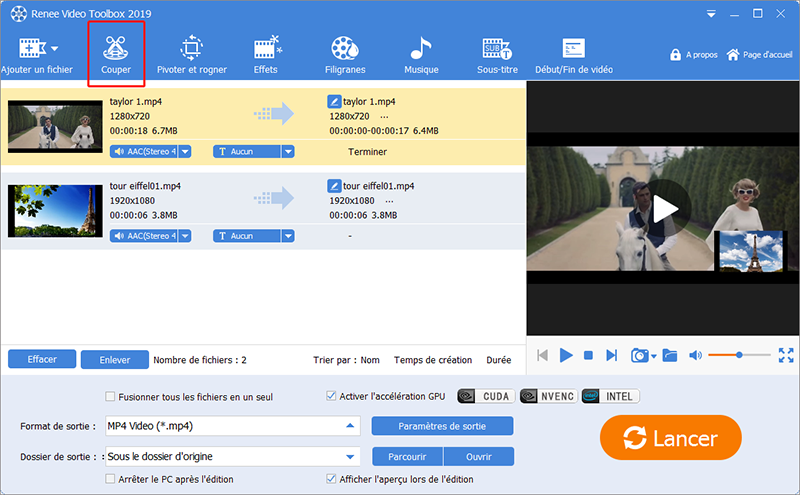This screenshot has width=800, height=495.
Task: Click the Eiffel tower overlay in preview
Action: point(751,251)
